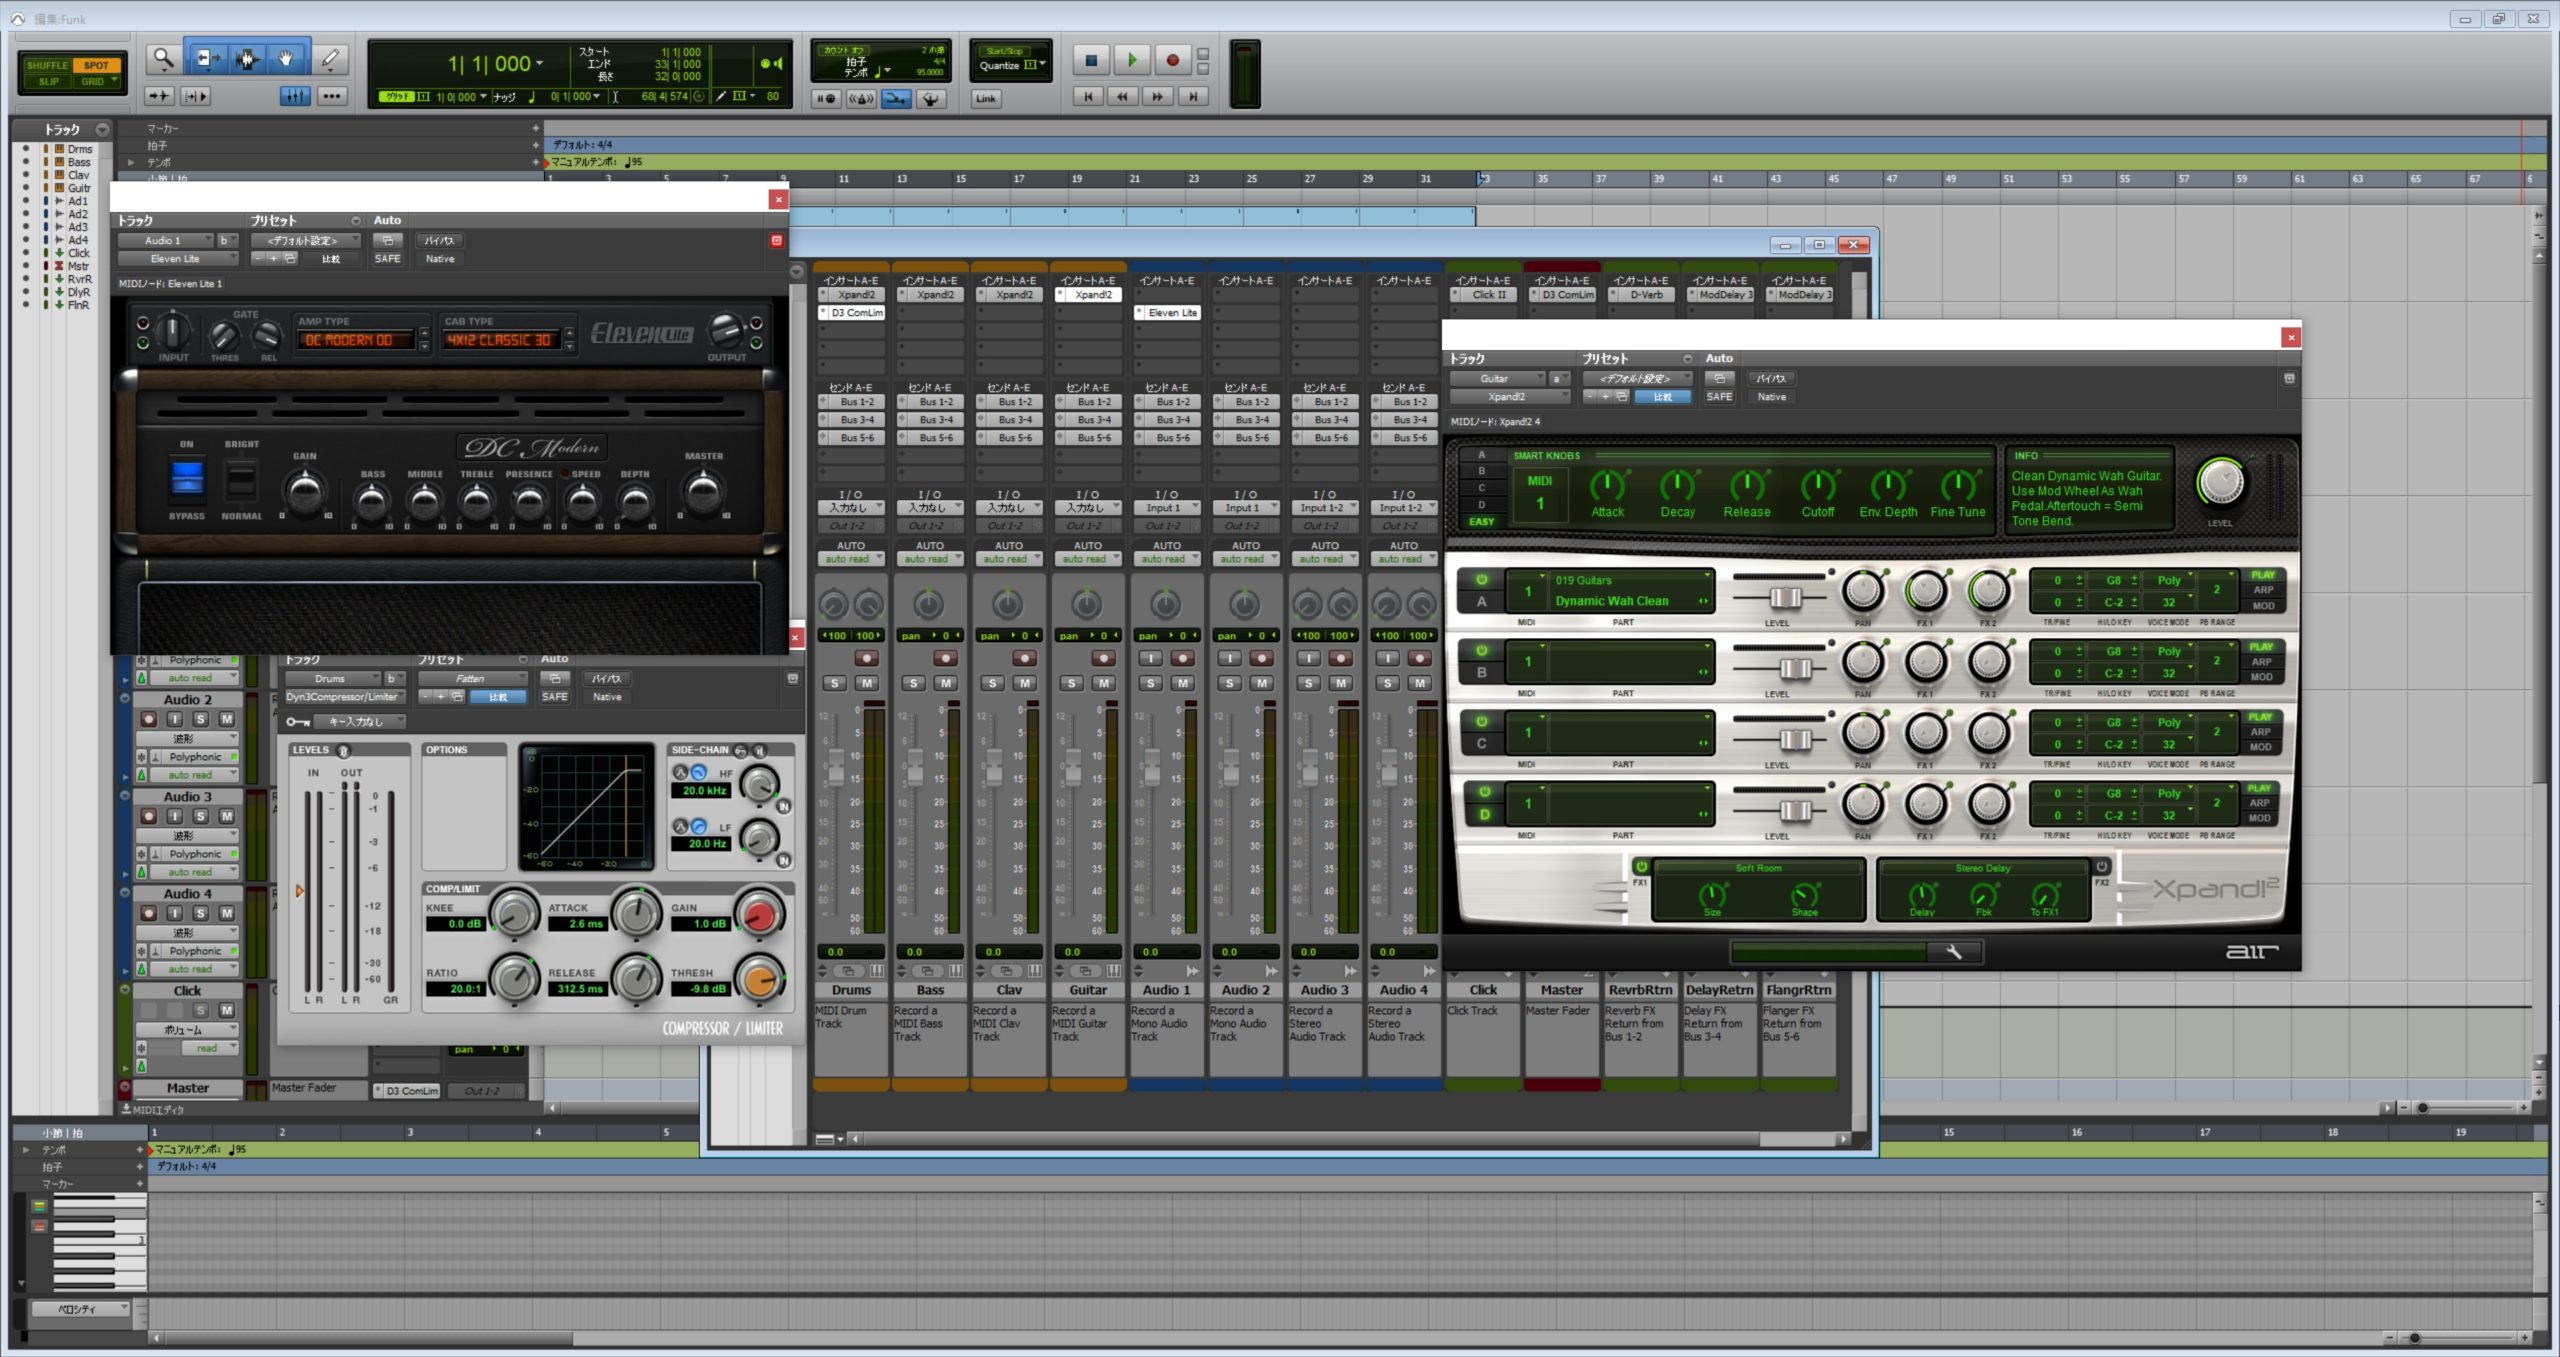
Task: Select the Pencil tool
Action: click(330, 60)
